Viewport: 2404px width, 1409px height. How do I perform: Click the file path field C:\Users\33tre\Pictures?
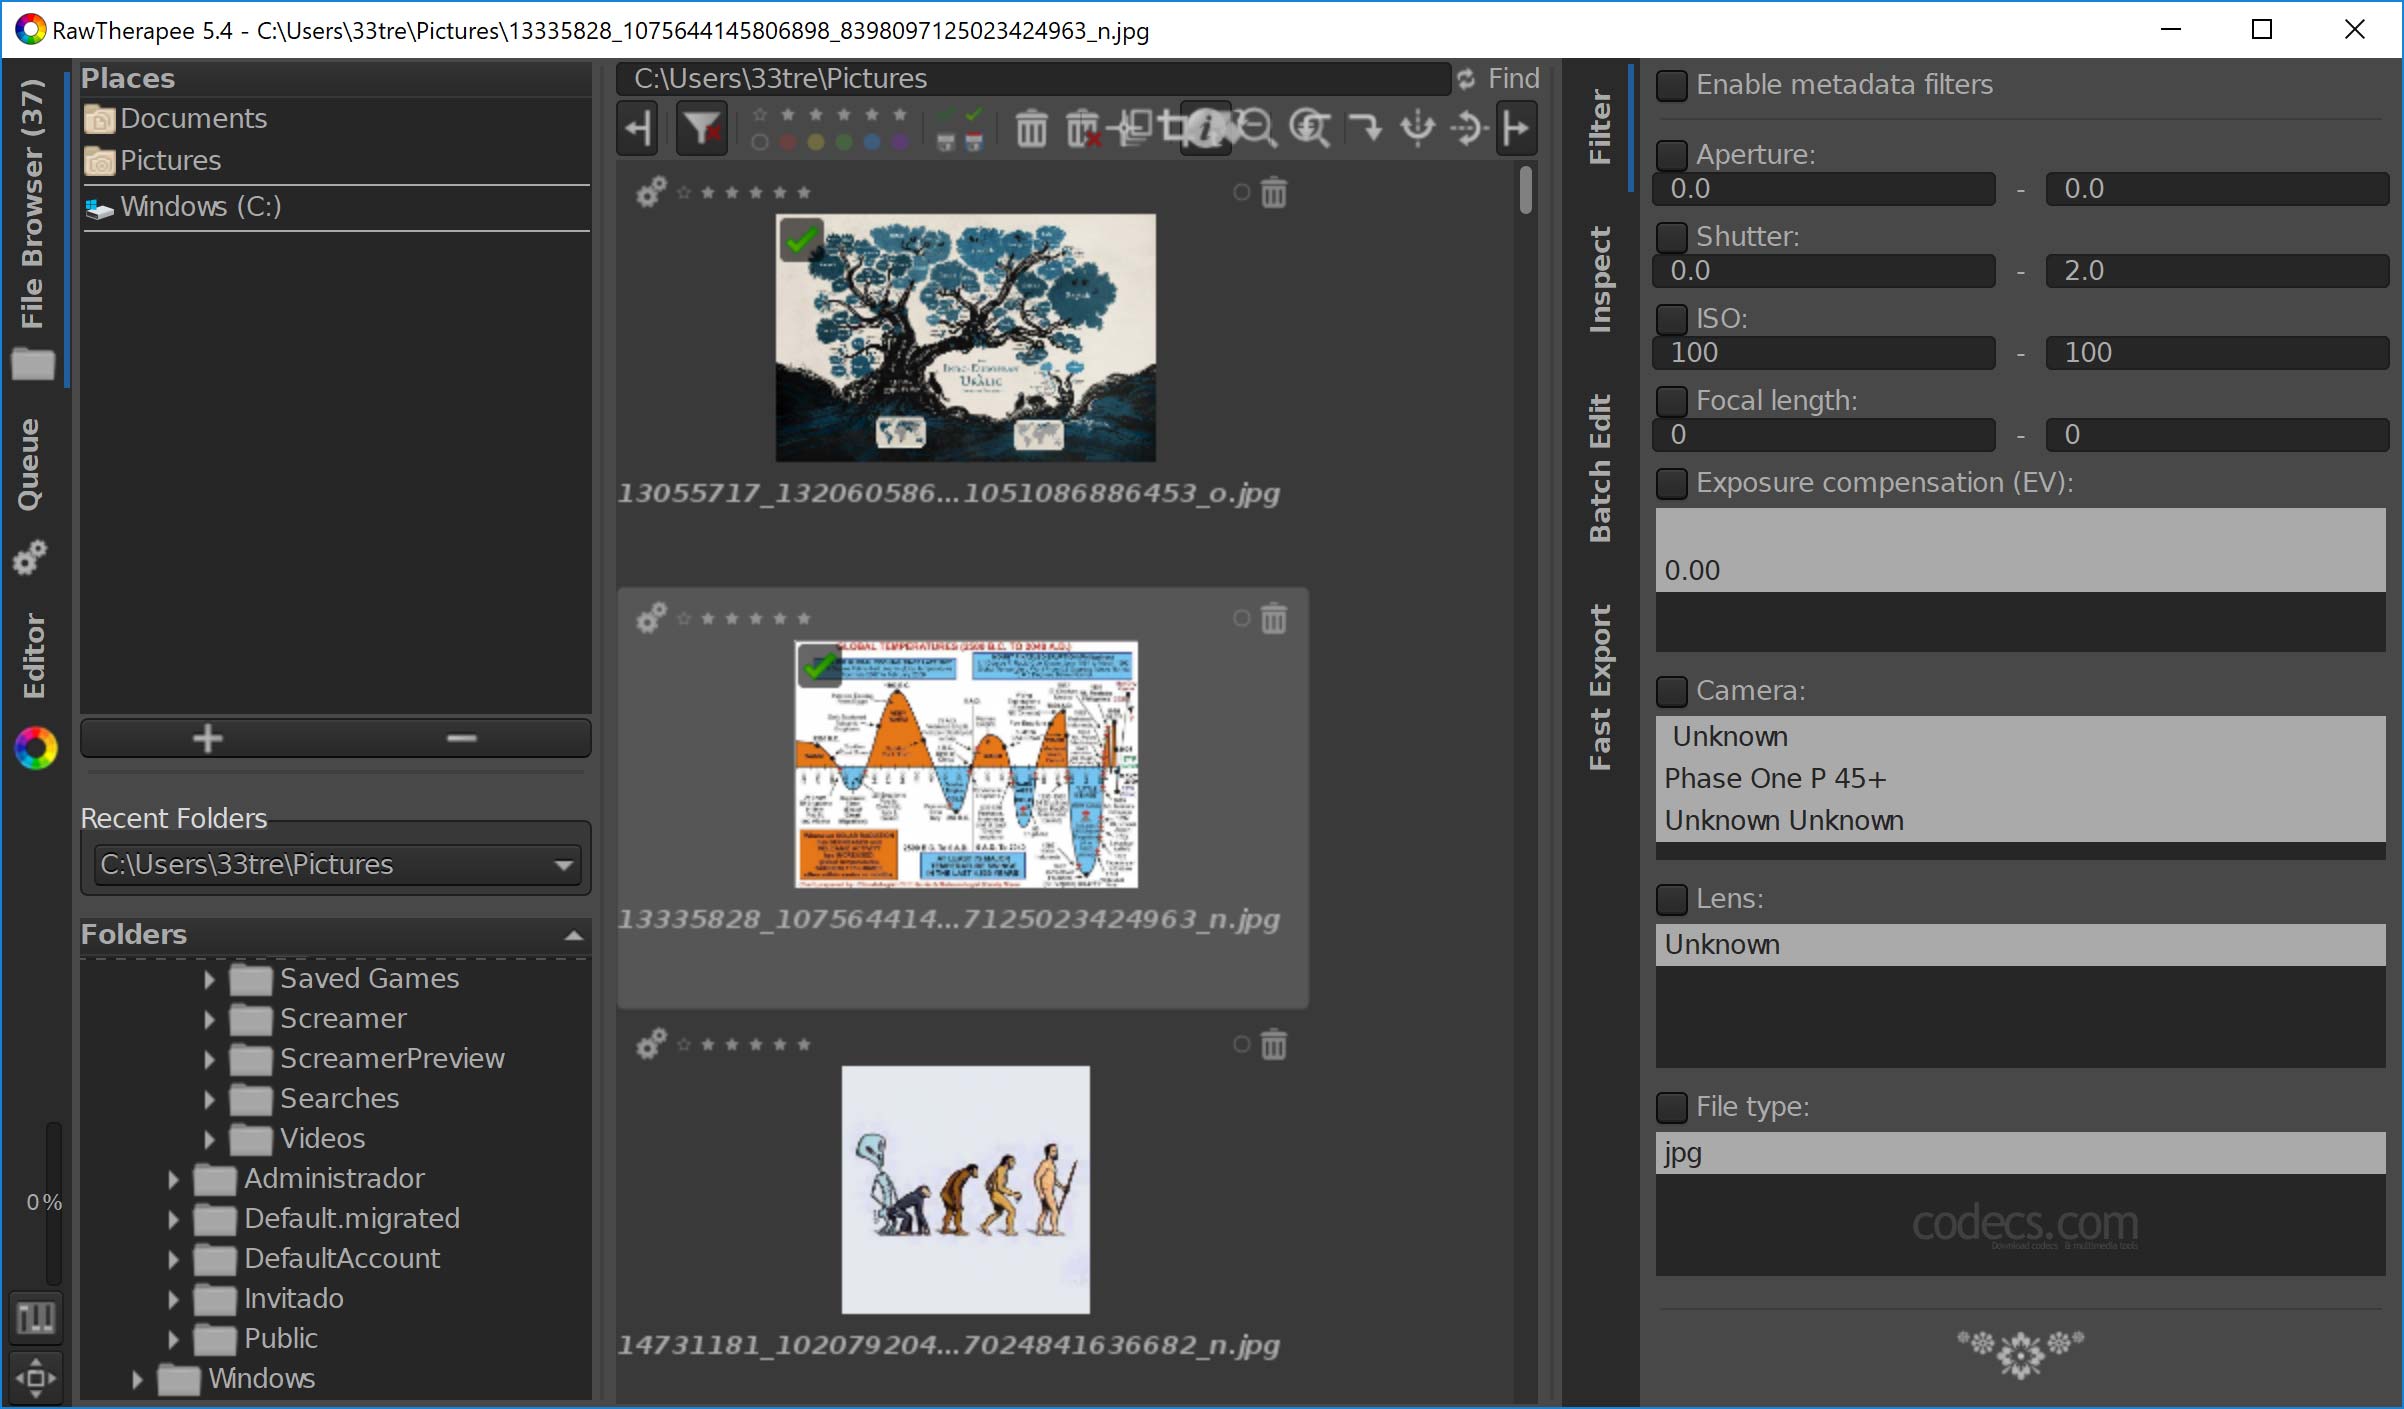pyautogui.click(x=1033, y=78)
